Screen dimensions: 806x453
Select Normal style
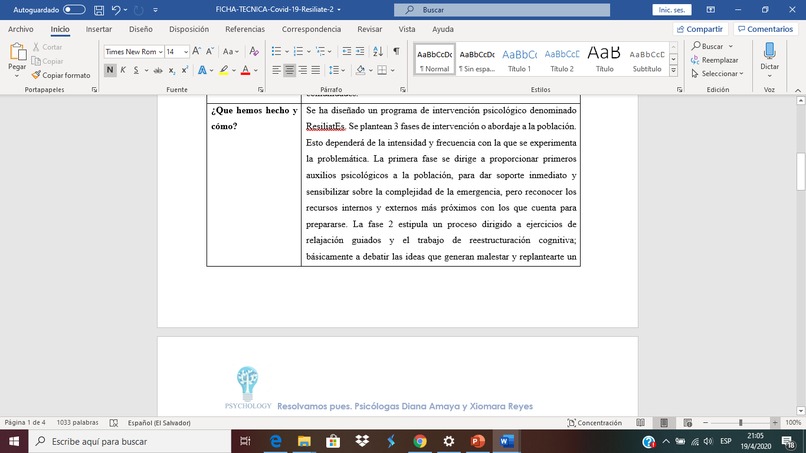point(434,60)
